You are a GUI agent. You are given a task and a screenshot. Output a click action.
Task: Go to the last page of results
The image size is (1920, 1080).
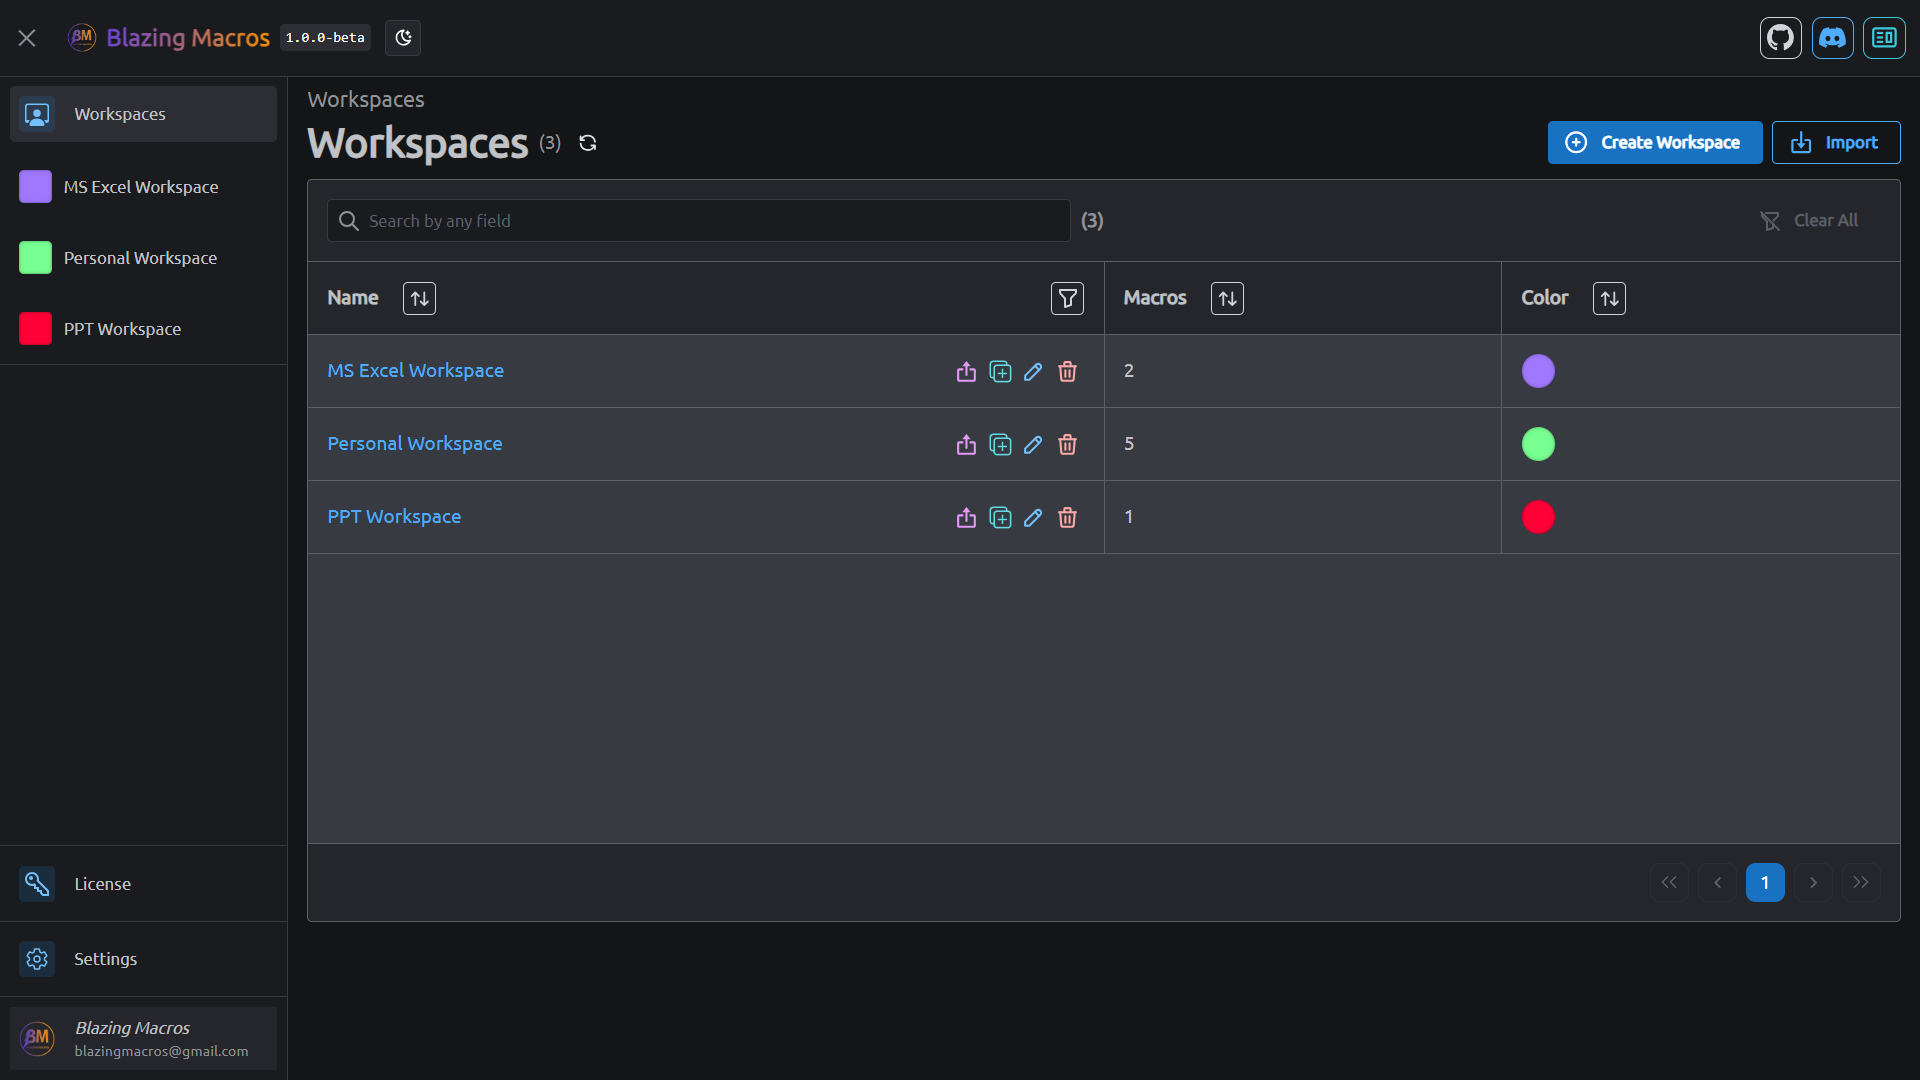coord(1861,883)
